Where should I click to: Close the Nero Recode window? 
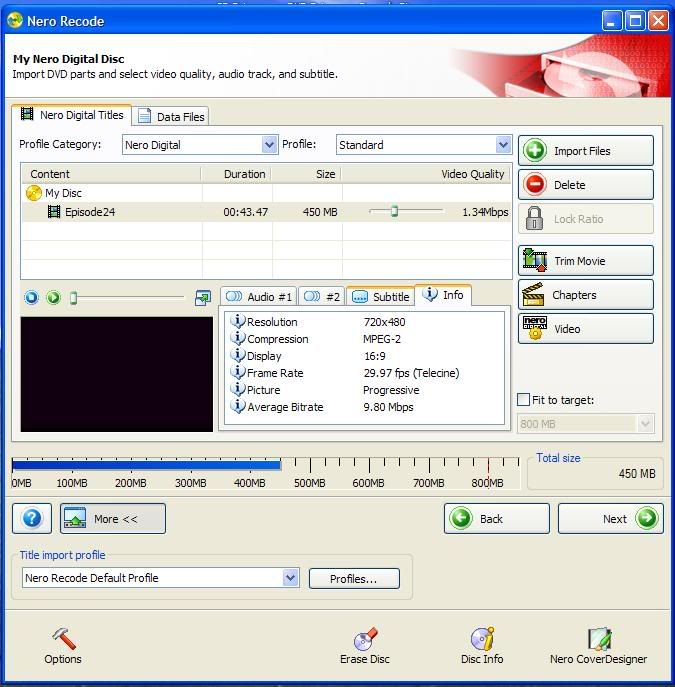[658, 21]
